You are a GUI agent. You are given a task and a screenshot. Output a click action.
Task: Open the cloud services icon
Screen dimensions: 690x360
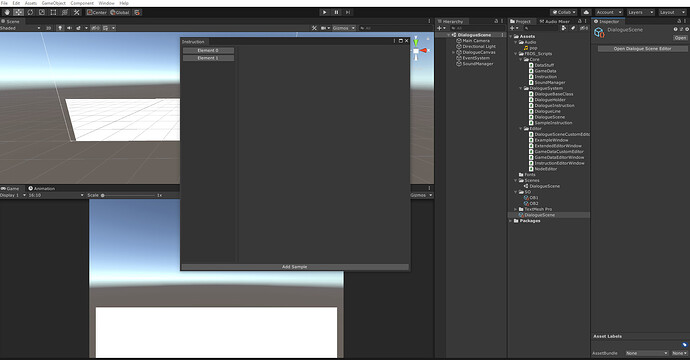tap(586, 12)
